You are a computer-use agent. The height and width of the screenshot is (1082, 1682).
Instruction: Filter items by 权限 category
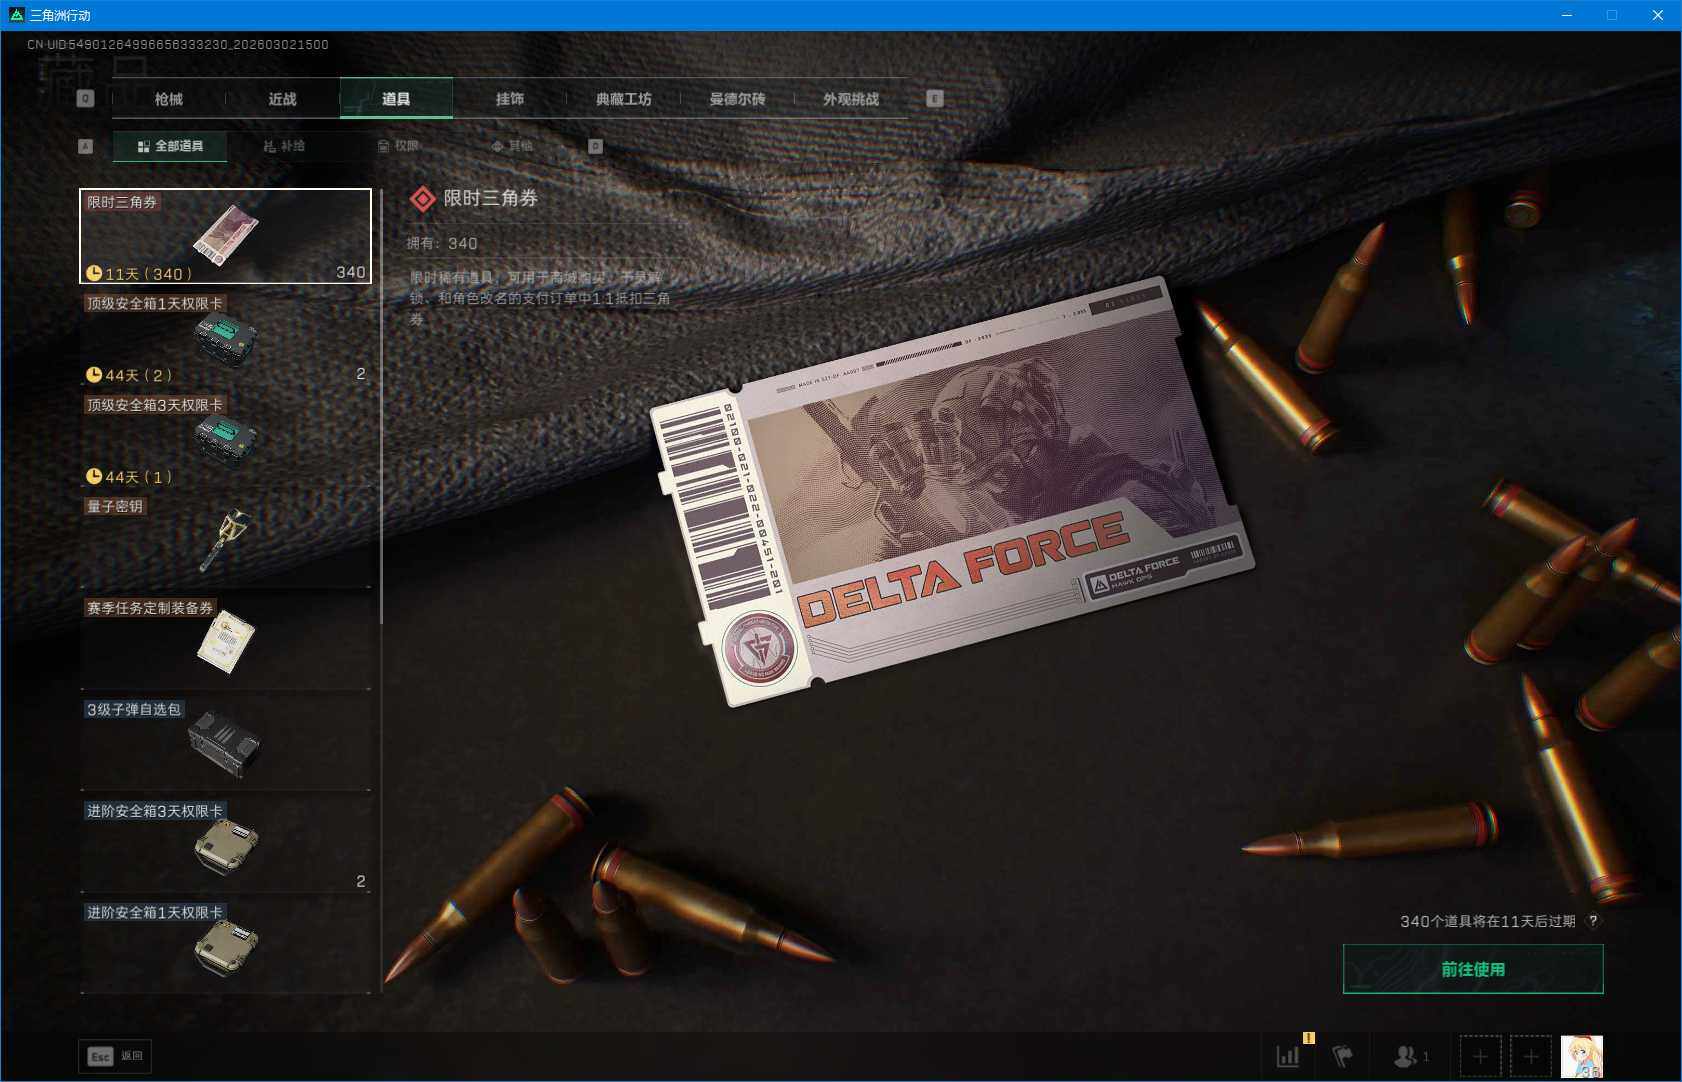click(398, 146)
